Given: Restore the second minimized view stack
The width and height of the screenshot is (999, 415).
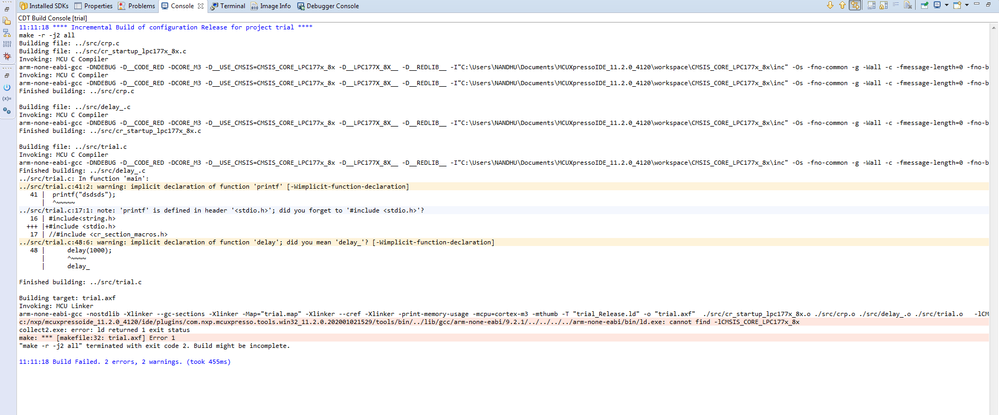Looking at the screenshot, I should (7, 75).
